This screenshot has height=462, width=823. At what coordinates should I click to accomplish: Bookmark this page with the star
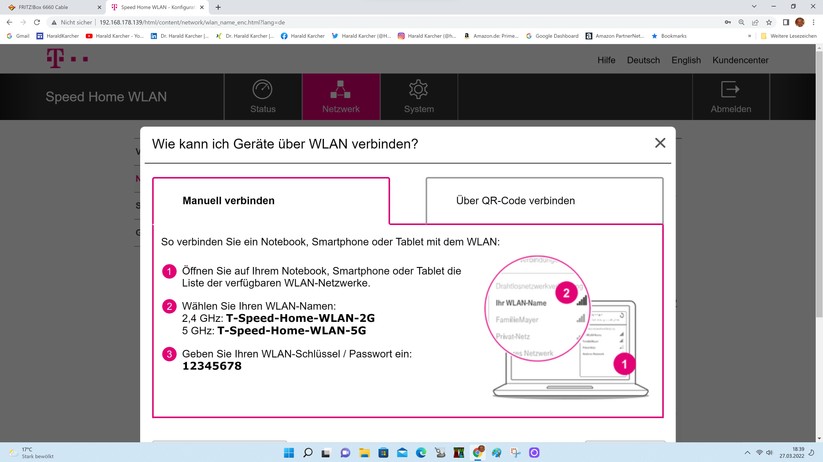769,22
